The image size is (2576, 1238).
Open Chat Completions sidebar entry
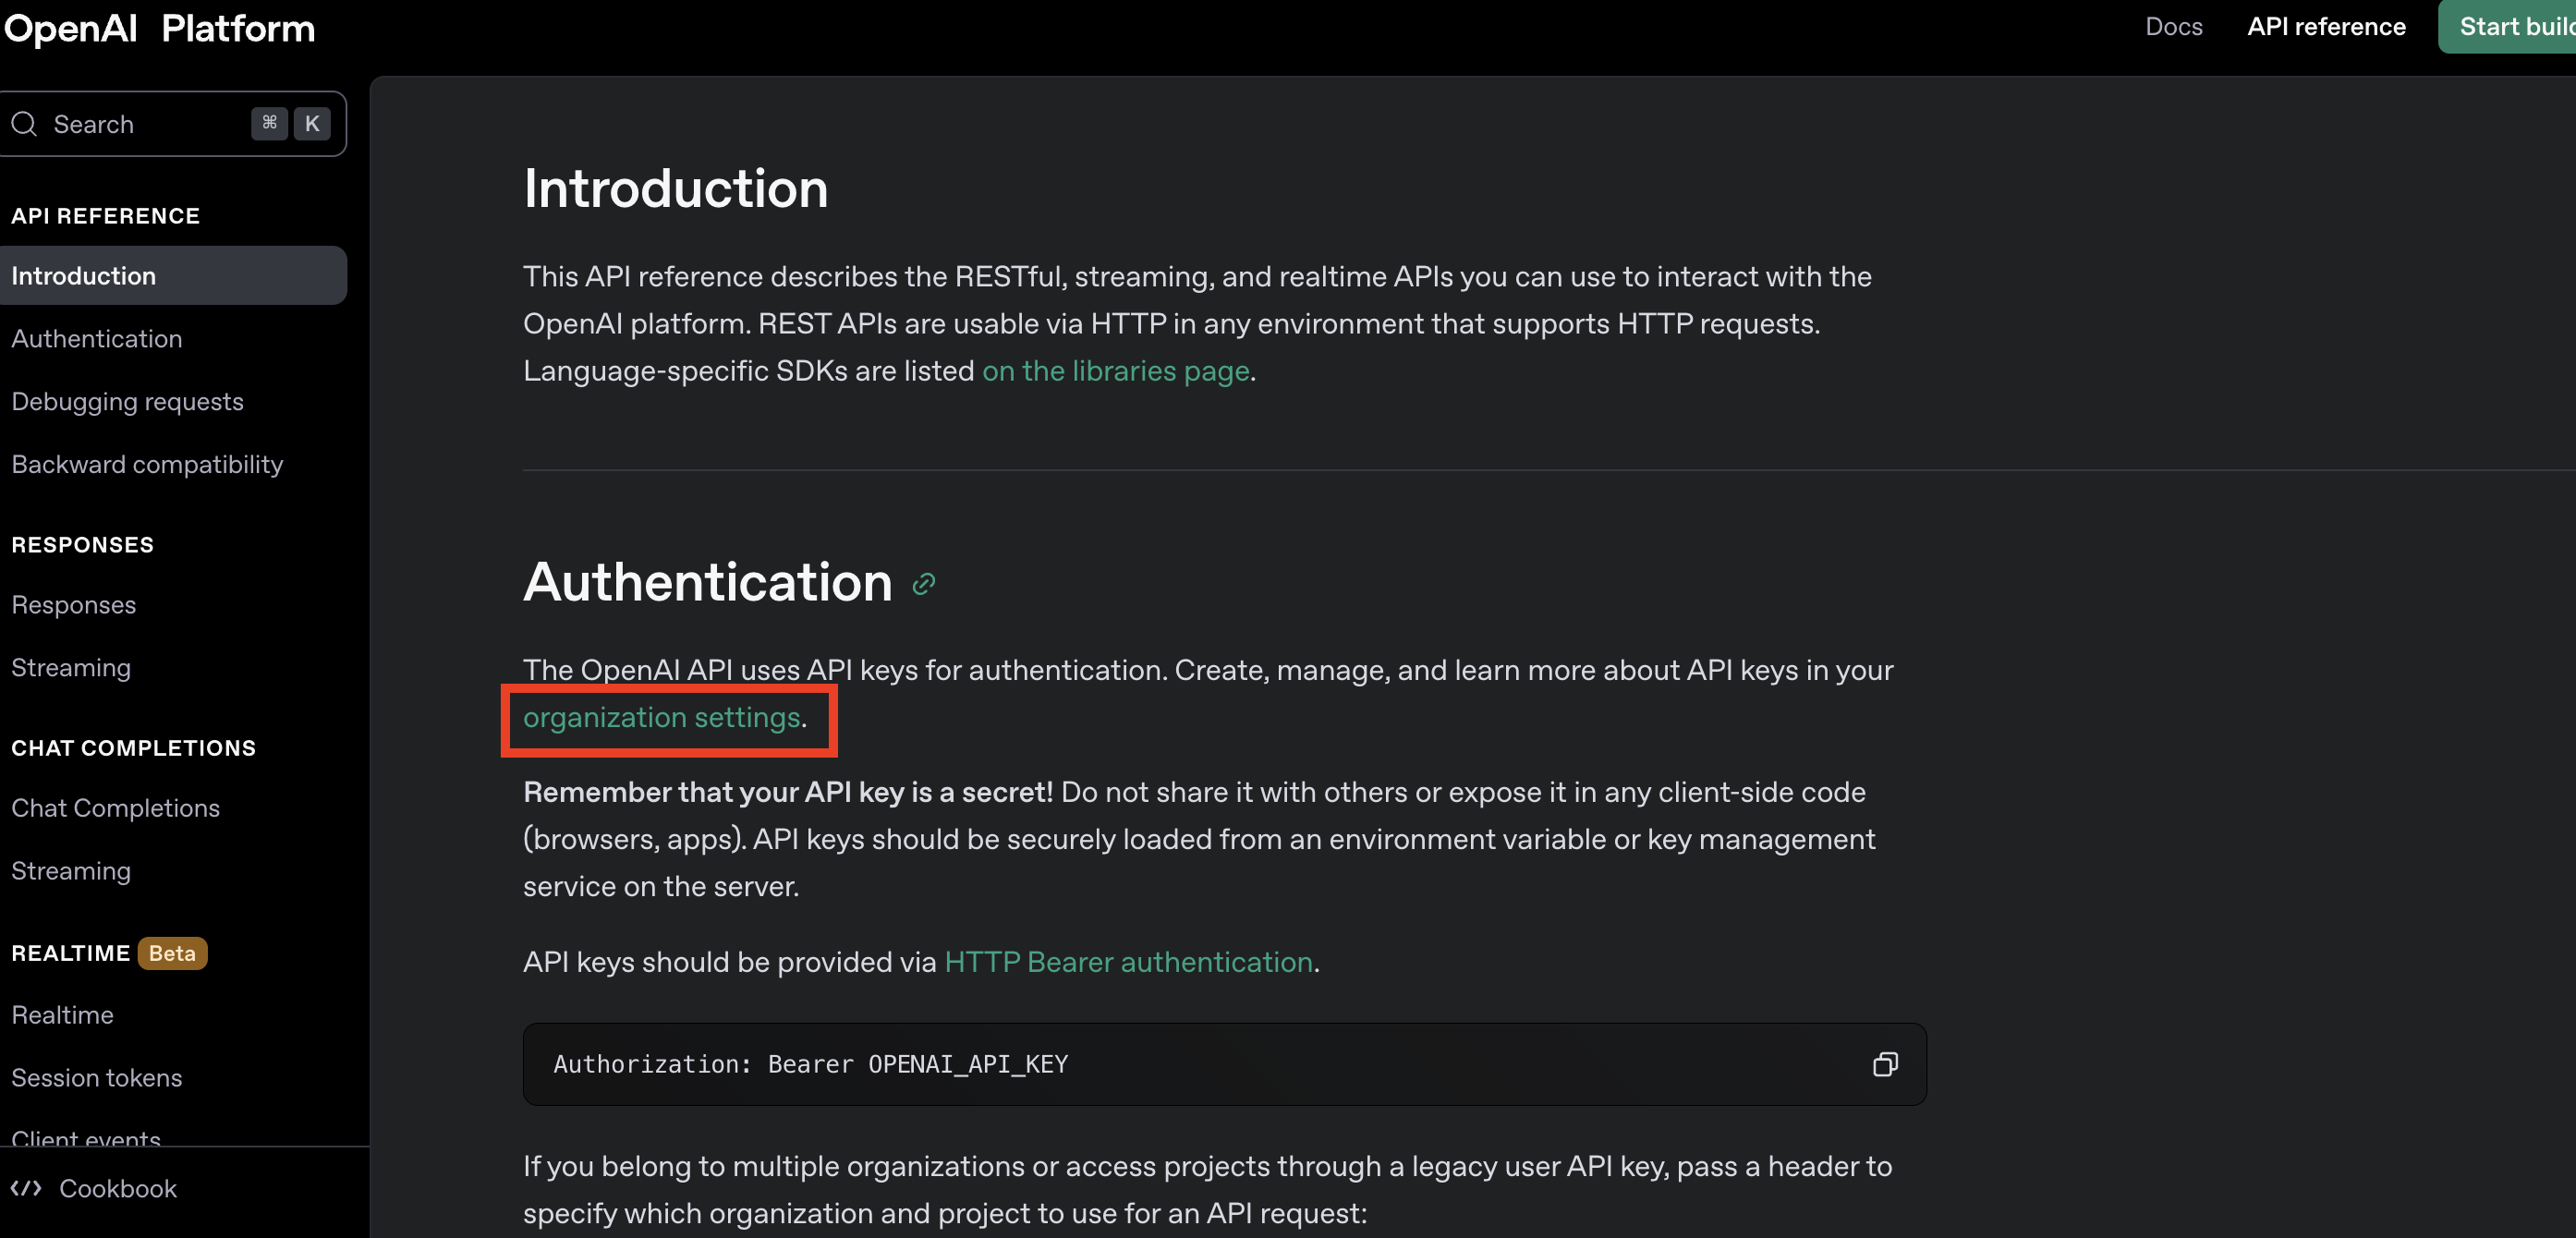pos(115,808)
